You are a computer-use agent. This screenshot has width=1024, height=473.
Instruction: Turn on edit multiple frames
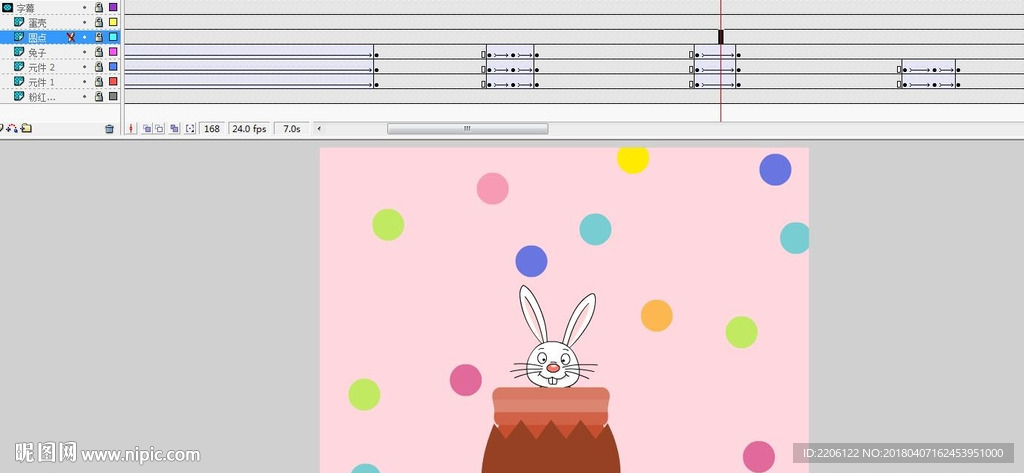coord(174,129)
